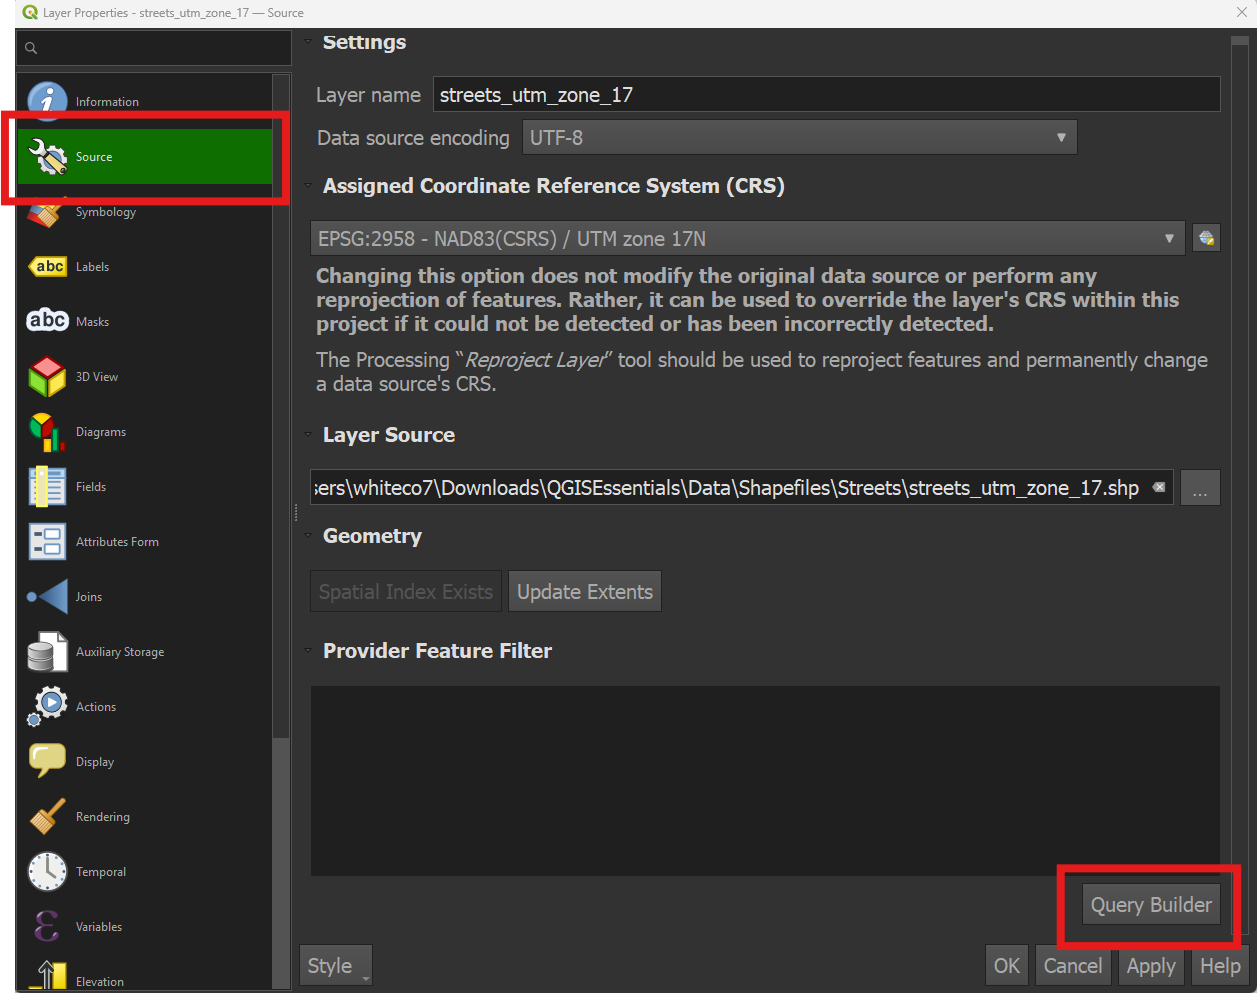This screenshot has width=1257, height=993.
Task: Open the Auxiliary Storage database icon
Action: click(x=47, y=651)
